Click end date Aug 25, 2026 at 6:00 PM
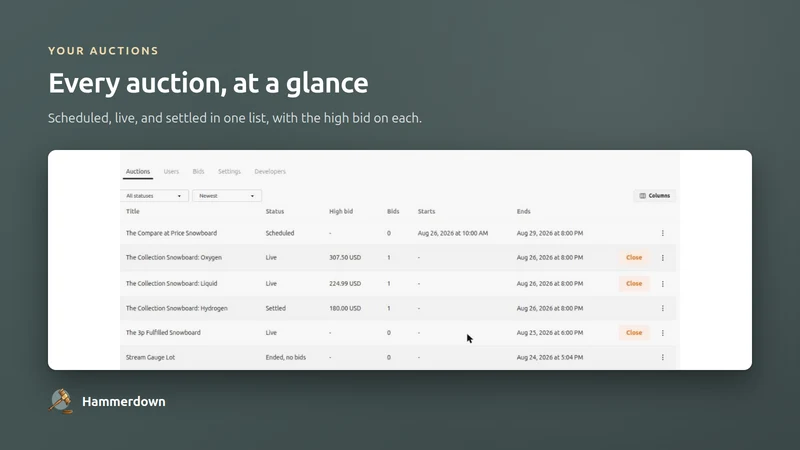 (549, 333)
